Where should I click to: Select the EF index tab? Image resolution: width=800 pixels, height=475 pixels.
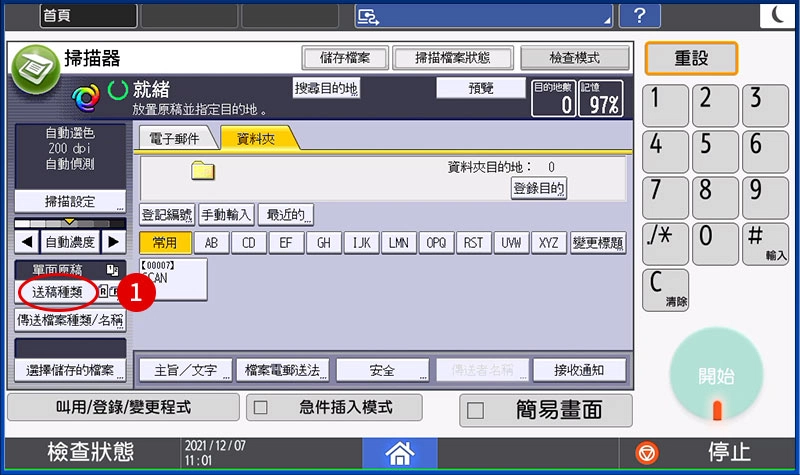click(286, 243)
